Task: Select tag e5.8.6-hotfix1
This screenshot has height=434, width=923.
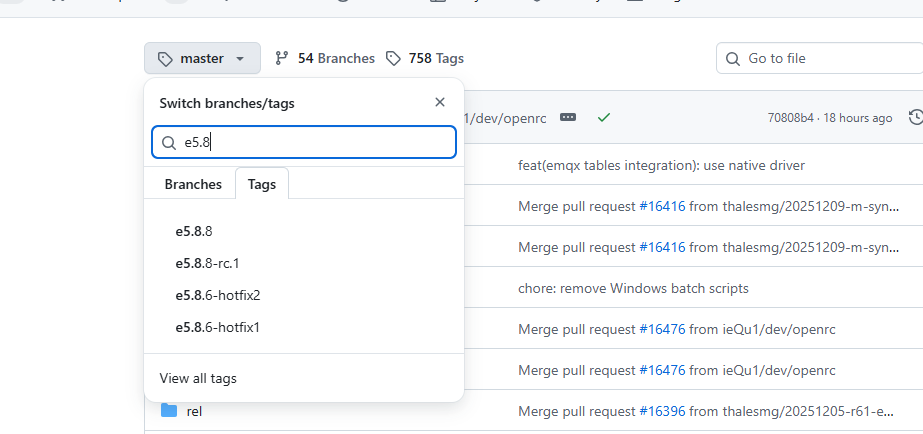Action: (x=217, y=327)
